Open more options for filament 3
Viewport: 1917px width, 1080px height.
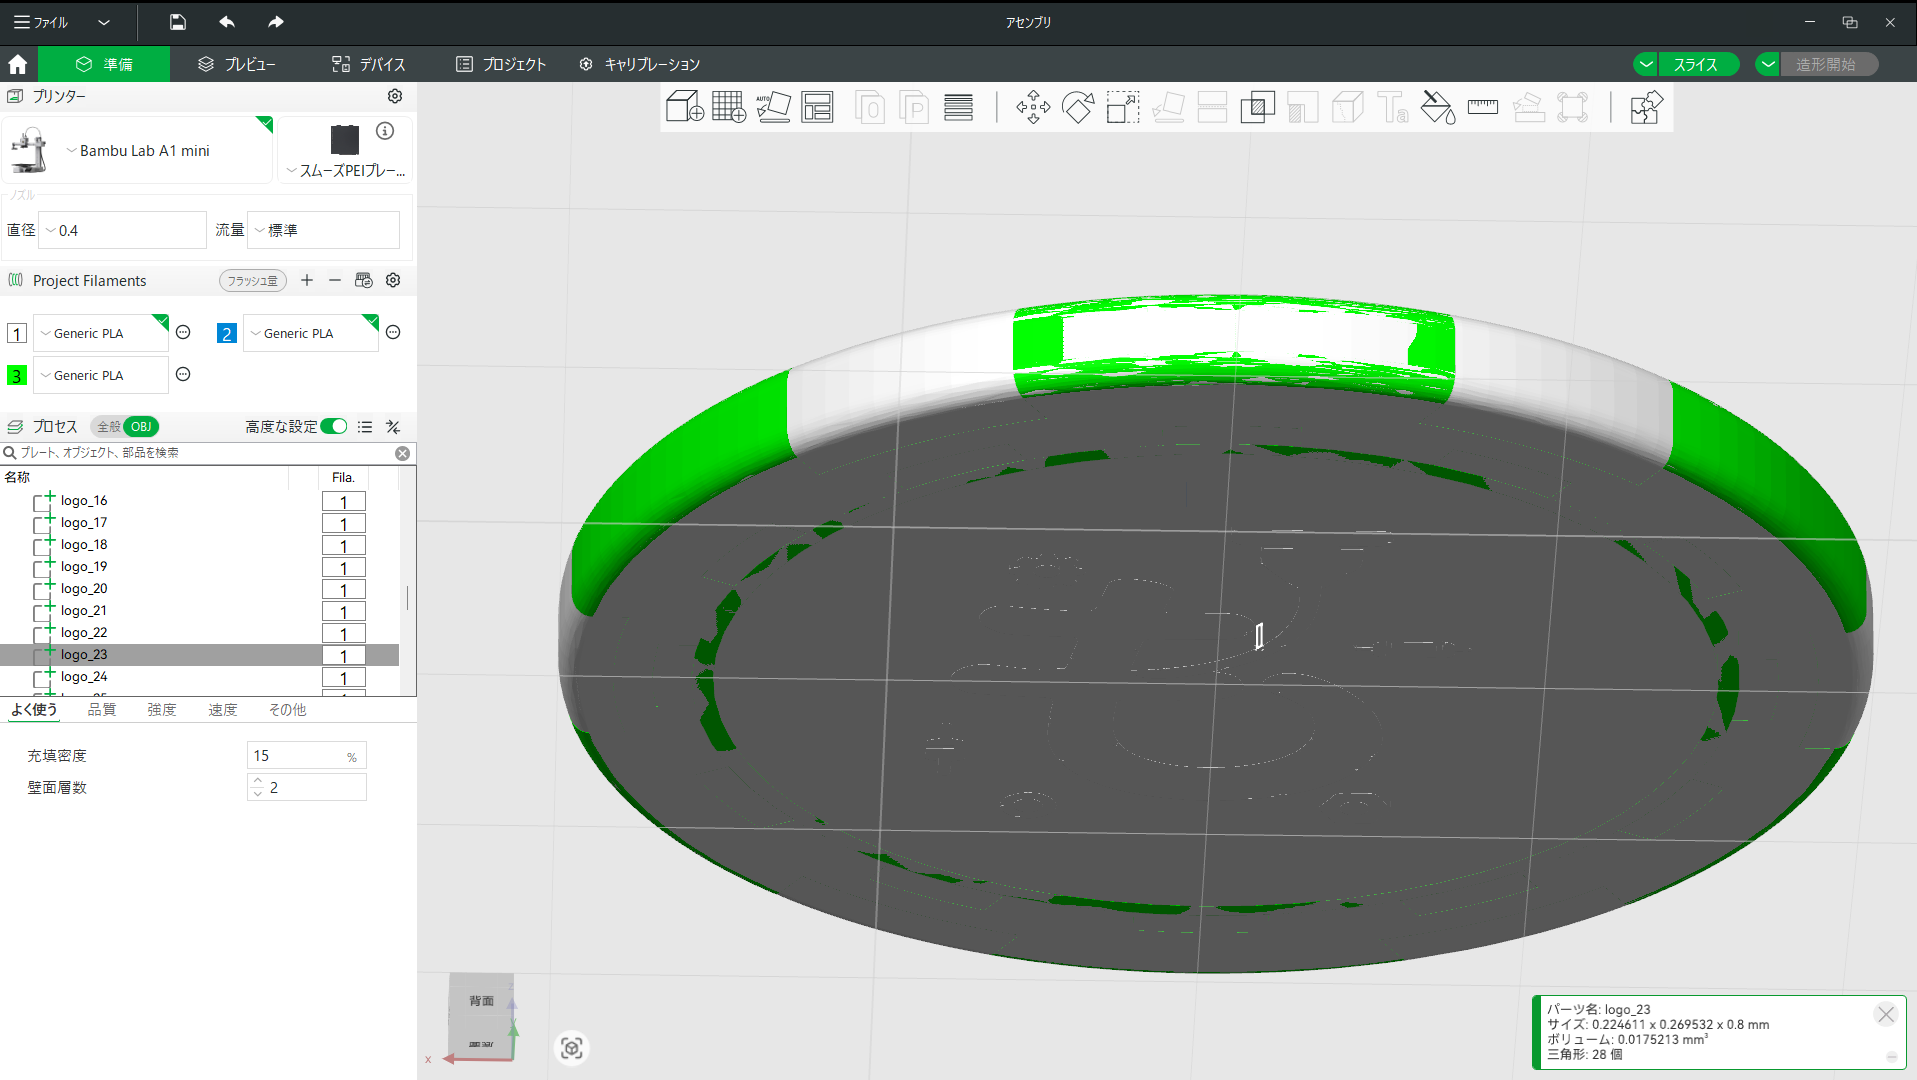coord(183,374)
